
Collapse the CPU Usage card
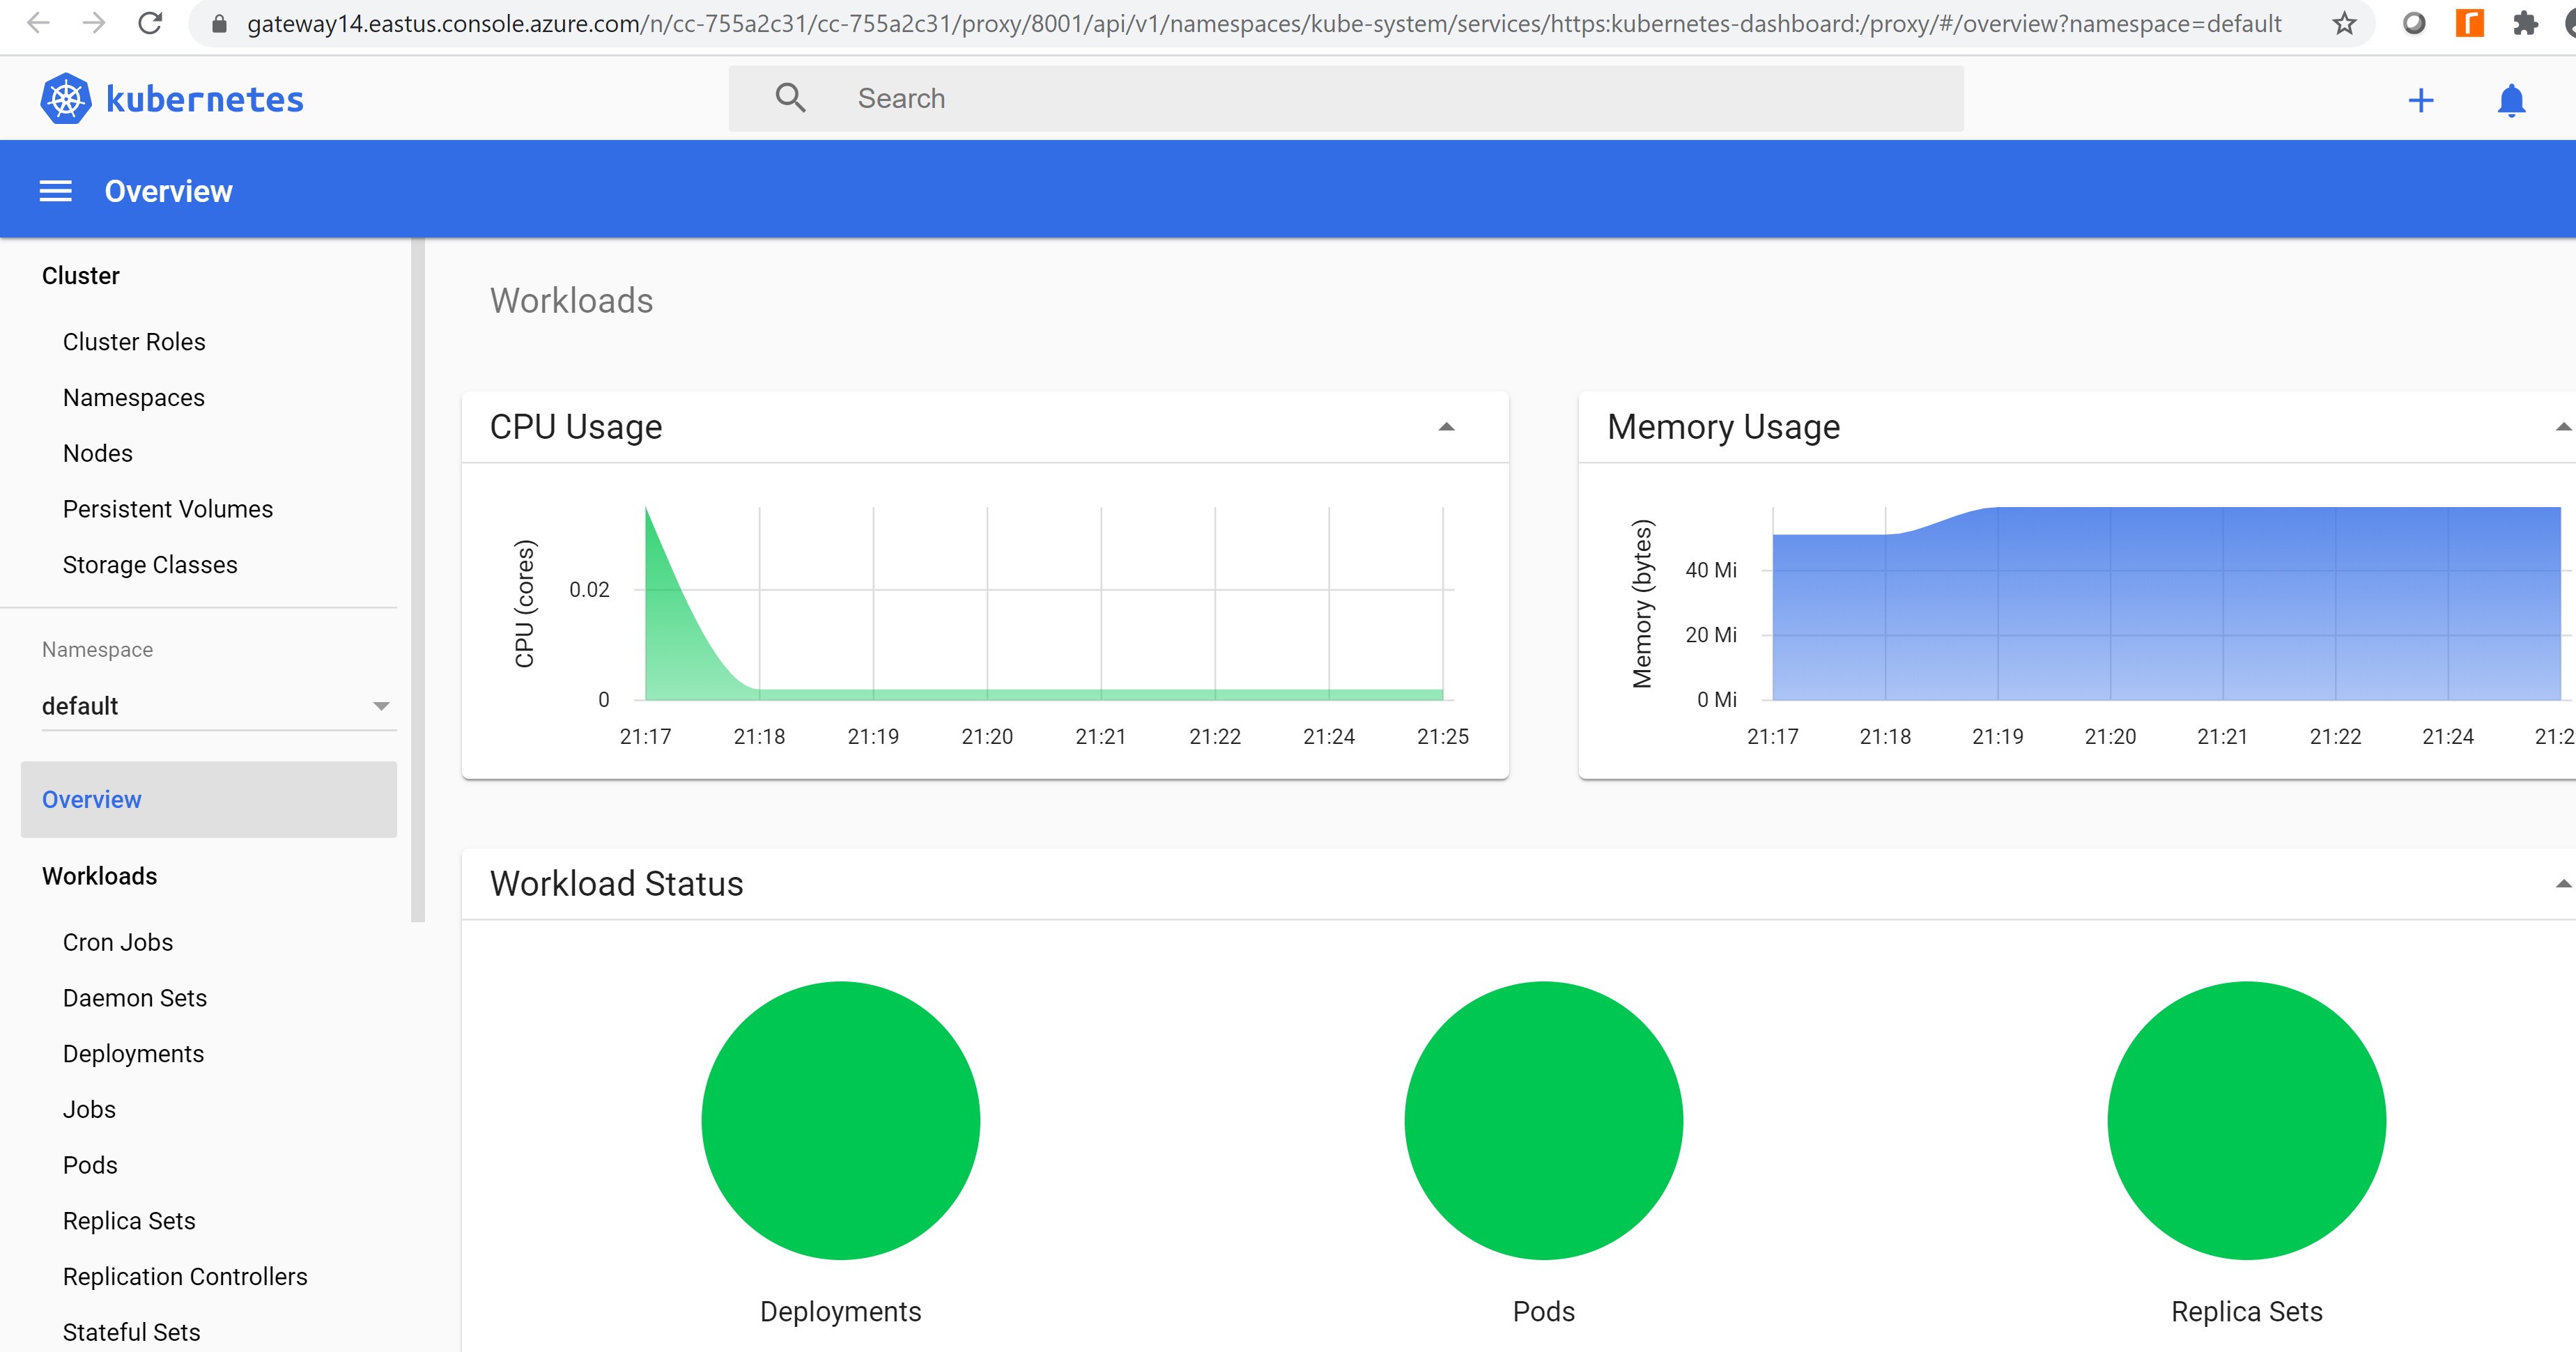pyautogui.click(x=1446, y=427)
